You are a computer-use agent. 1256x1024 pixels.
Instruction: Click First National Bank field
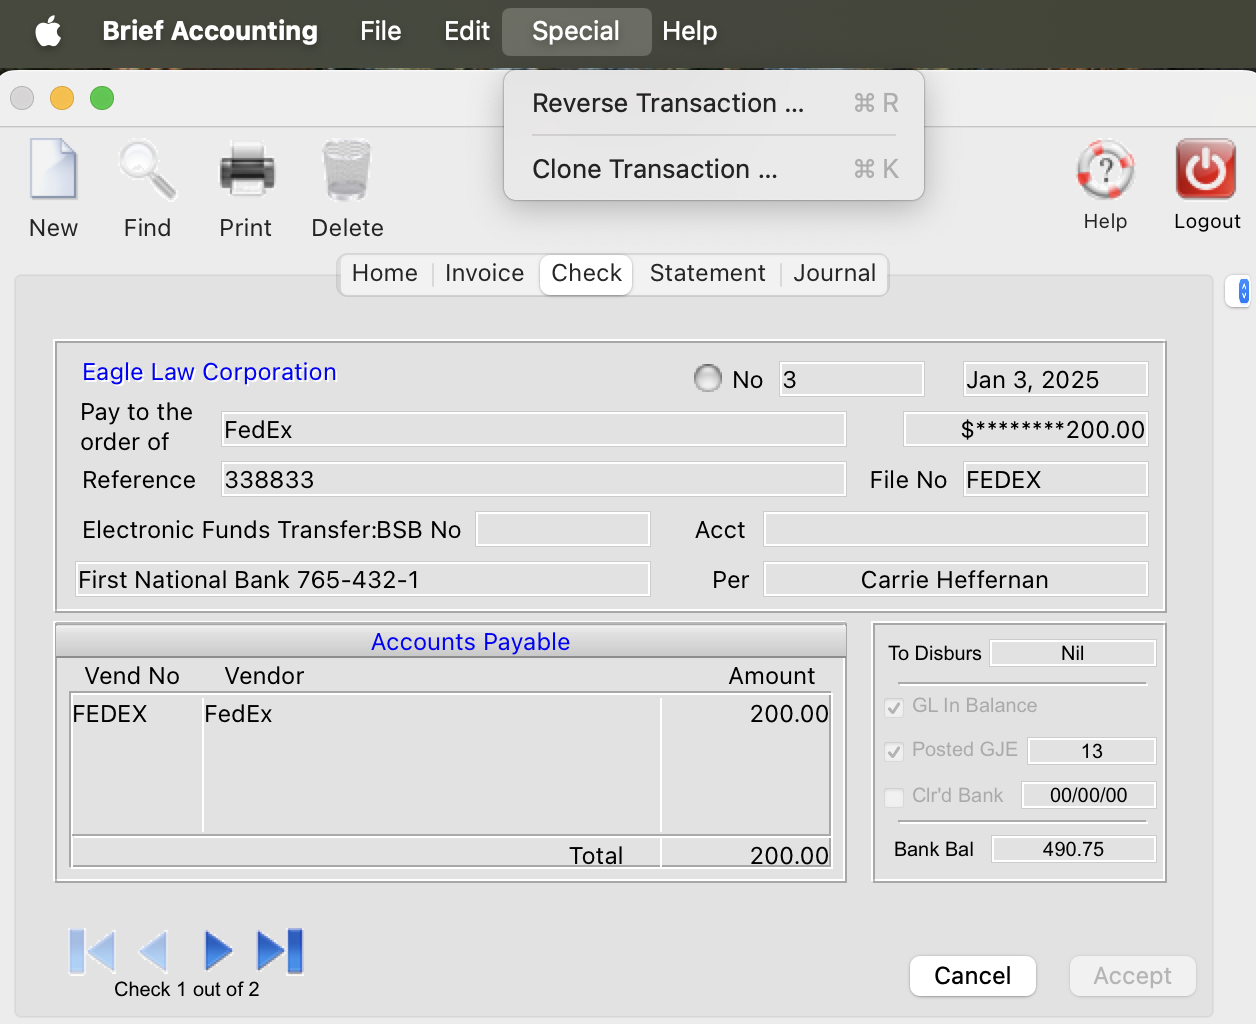pos(363,579)
